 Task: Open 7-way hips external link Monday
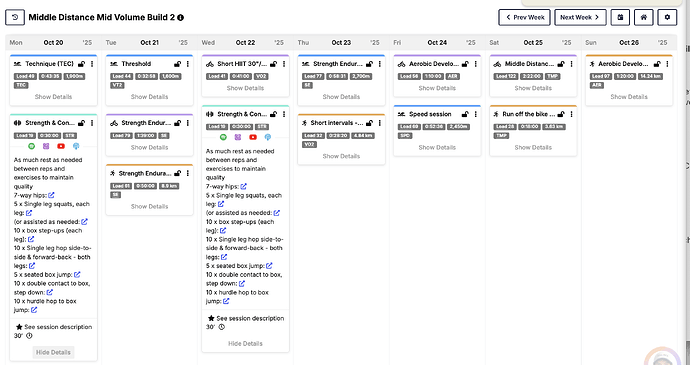51,195
